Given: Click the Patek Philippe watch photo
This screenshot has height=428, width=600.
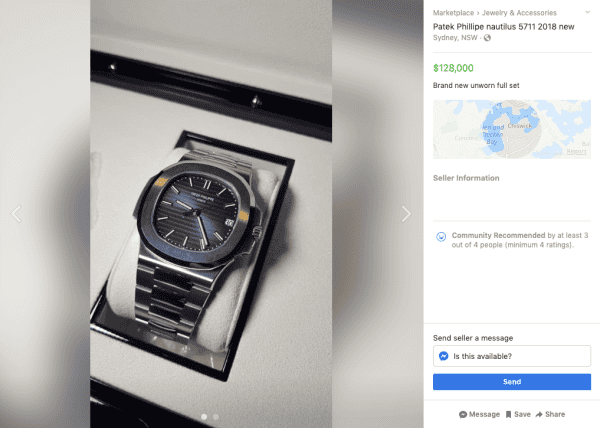Looking at the screenshot, I should [x=211, y=214].
